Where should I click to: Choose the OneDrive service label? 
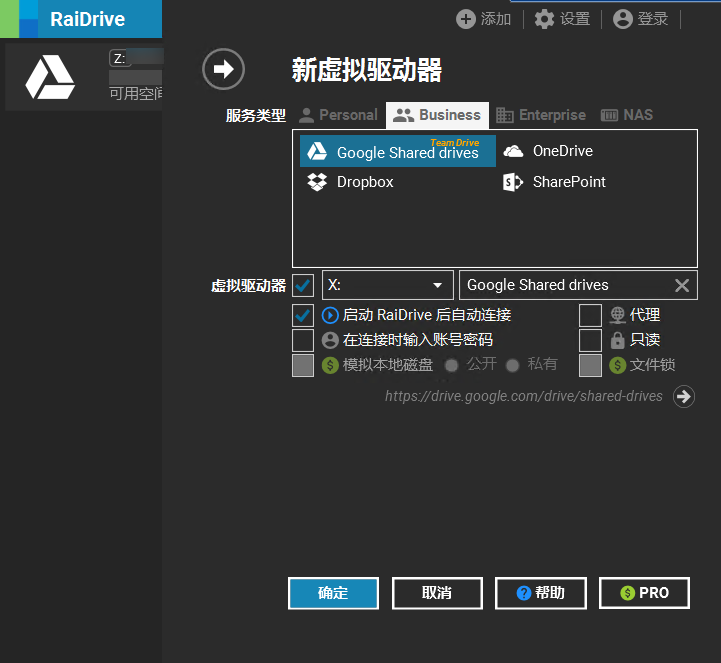563,151
